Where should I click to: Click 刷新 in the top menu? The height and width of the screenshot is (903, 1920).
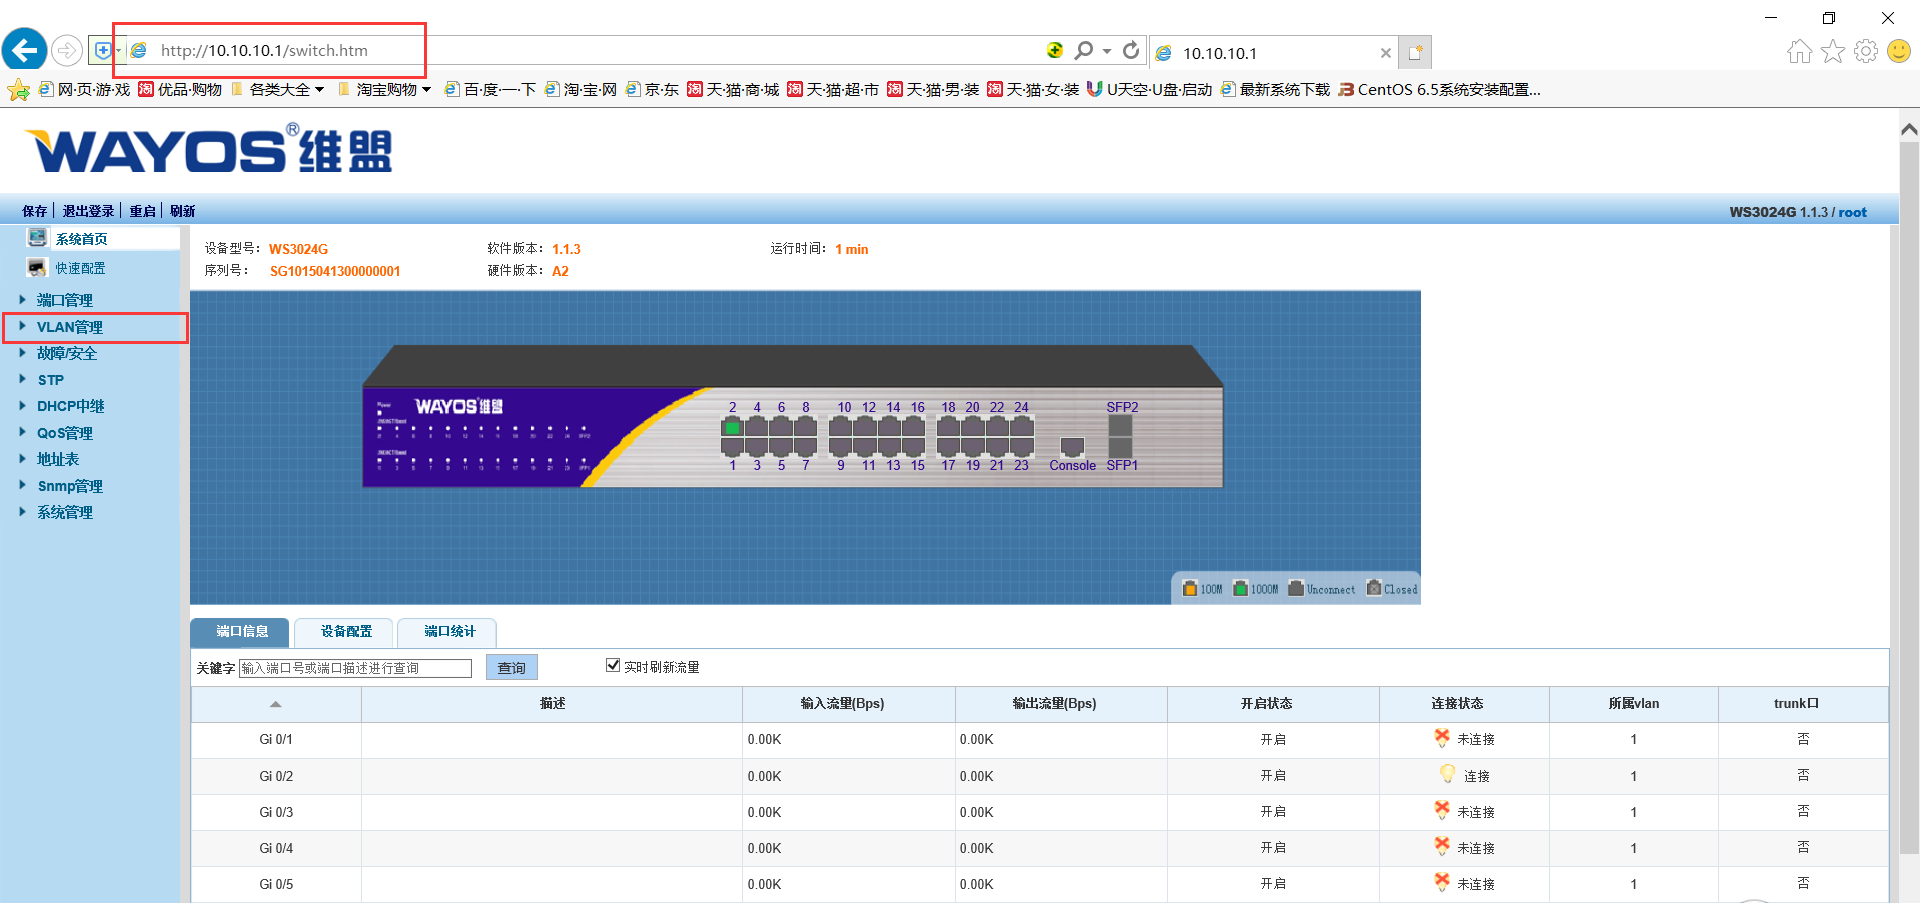tap(182, 211)
